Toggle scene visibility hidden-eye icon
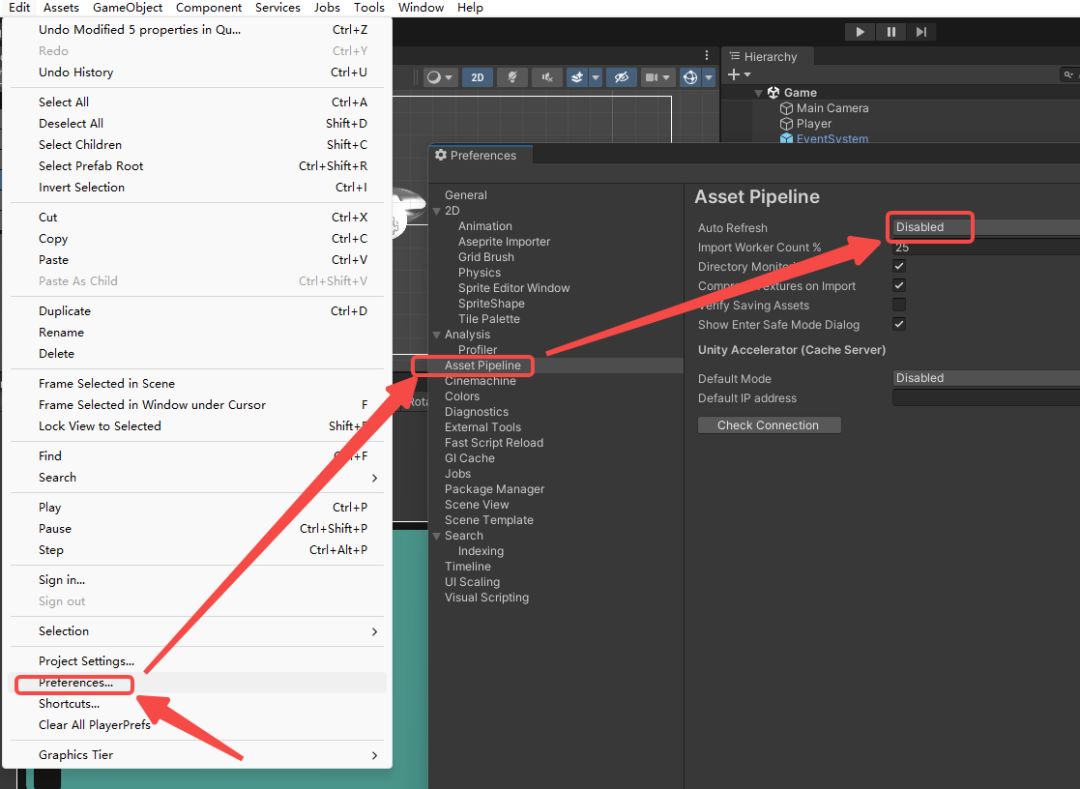The width and height of the screenshot is (1080, 789). (621, 78)
